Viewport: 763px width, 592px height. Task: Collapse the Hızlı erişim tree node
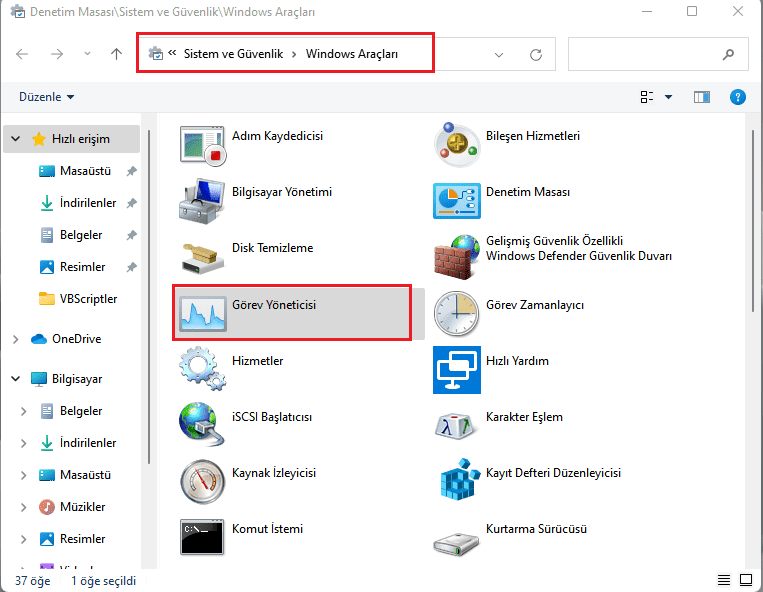click(16, 139)
